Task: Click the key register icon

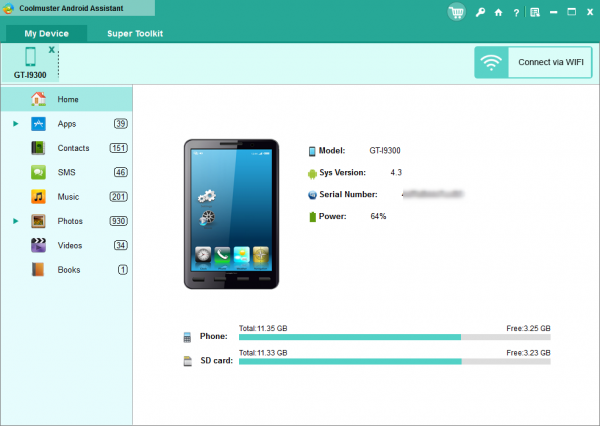Action: point(481,13)
